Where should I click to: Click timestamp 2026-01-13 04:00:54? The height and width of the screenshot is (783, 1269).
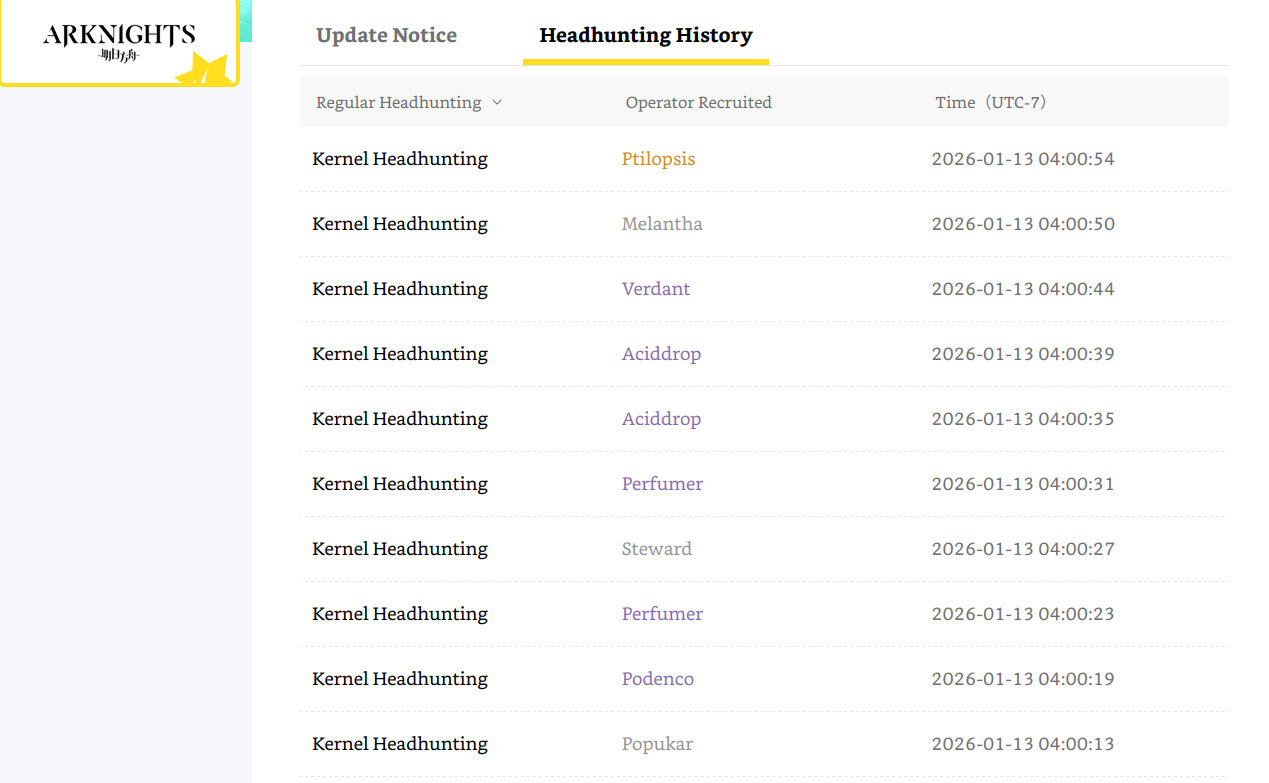point(1023,159)
